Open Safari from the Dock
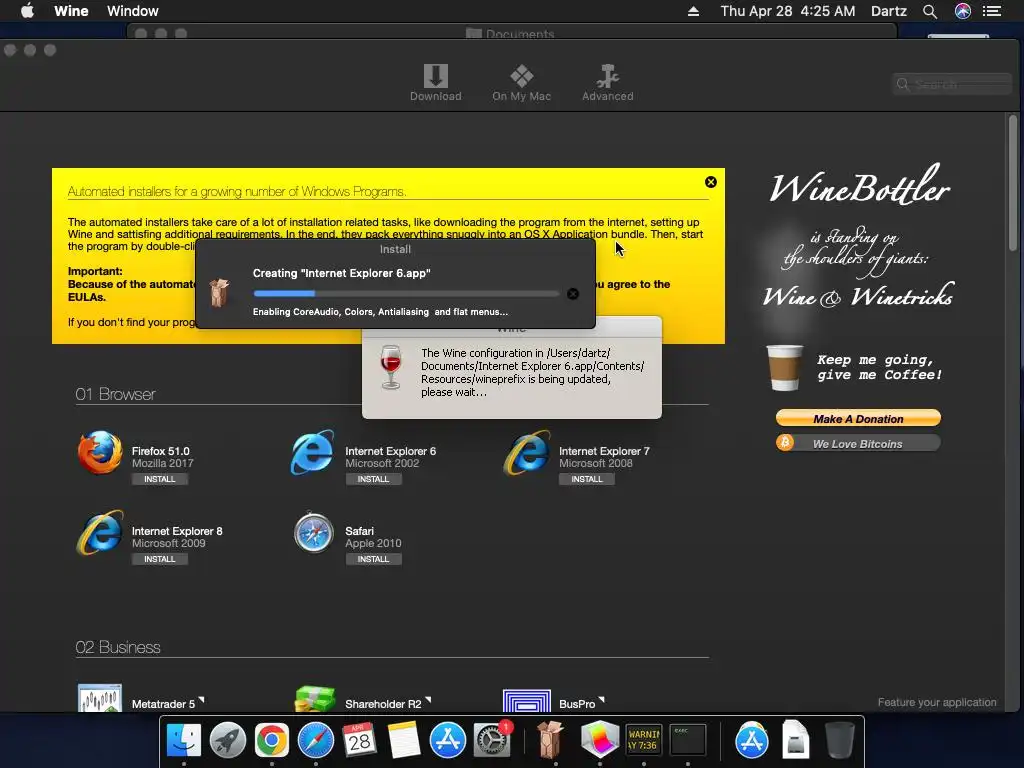This screenshot has height=768, width=1024. [x=315, y=741]
